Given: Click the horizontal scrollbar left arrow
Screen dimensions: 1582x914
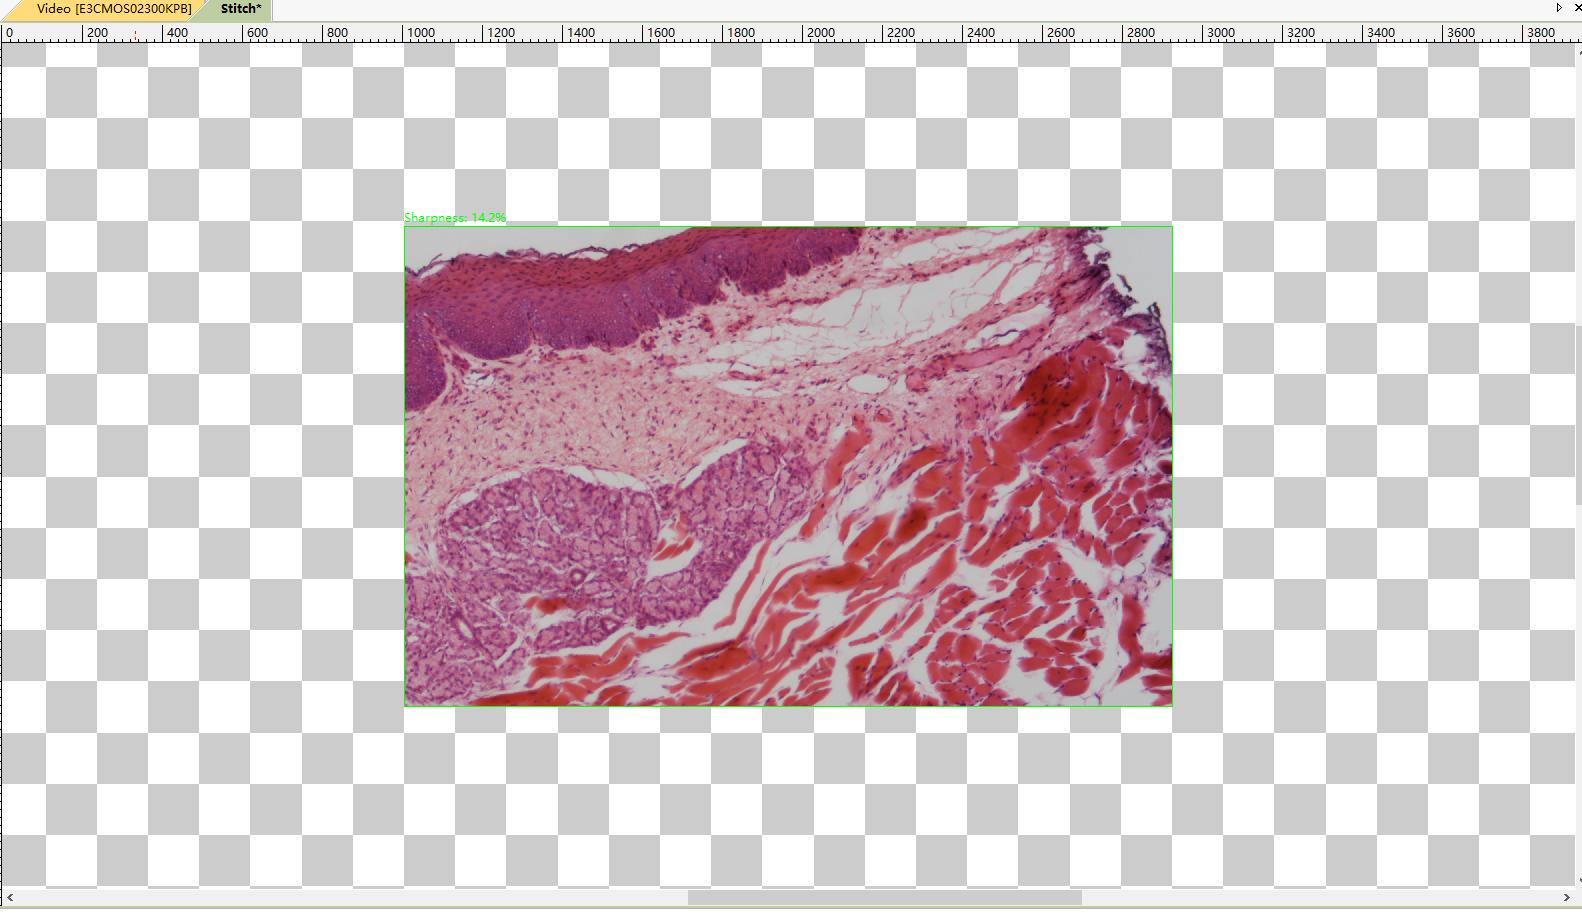Looking at the screenshot, I should click(x=10, y=897).
